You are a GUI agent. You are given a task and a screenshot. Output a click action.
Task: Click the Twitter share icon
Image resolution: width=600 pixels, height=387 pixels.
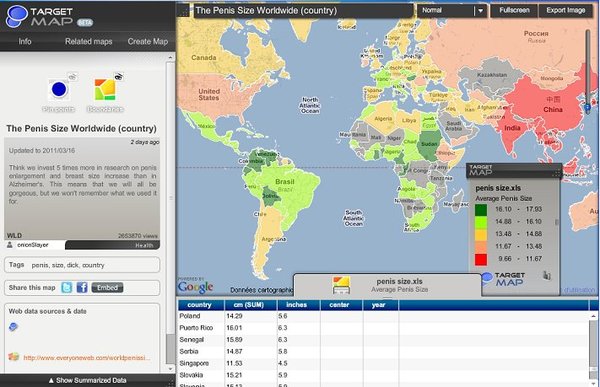pos(67,287)
